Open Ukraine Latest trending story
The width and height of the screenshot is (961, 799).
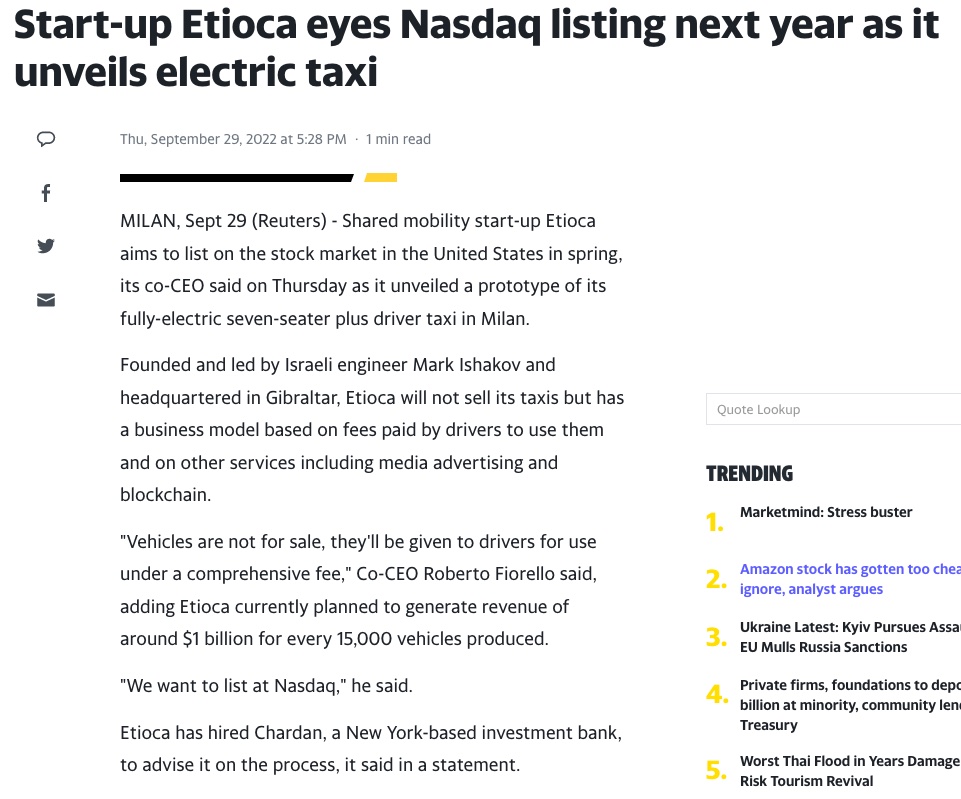click(850, 637)
